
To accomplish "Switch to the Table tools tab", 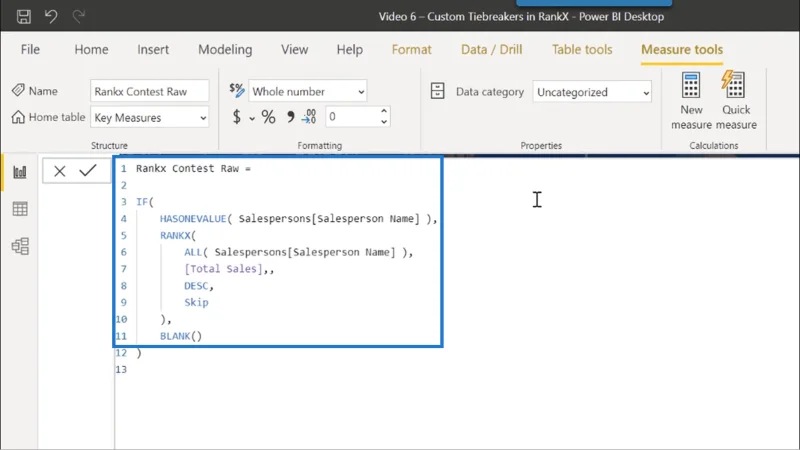I will tap(582, 49).
